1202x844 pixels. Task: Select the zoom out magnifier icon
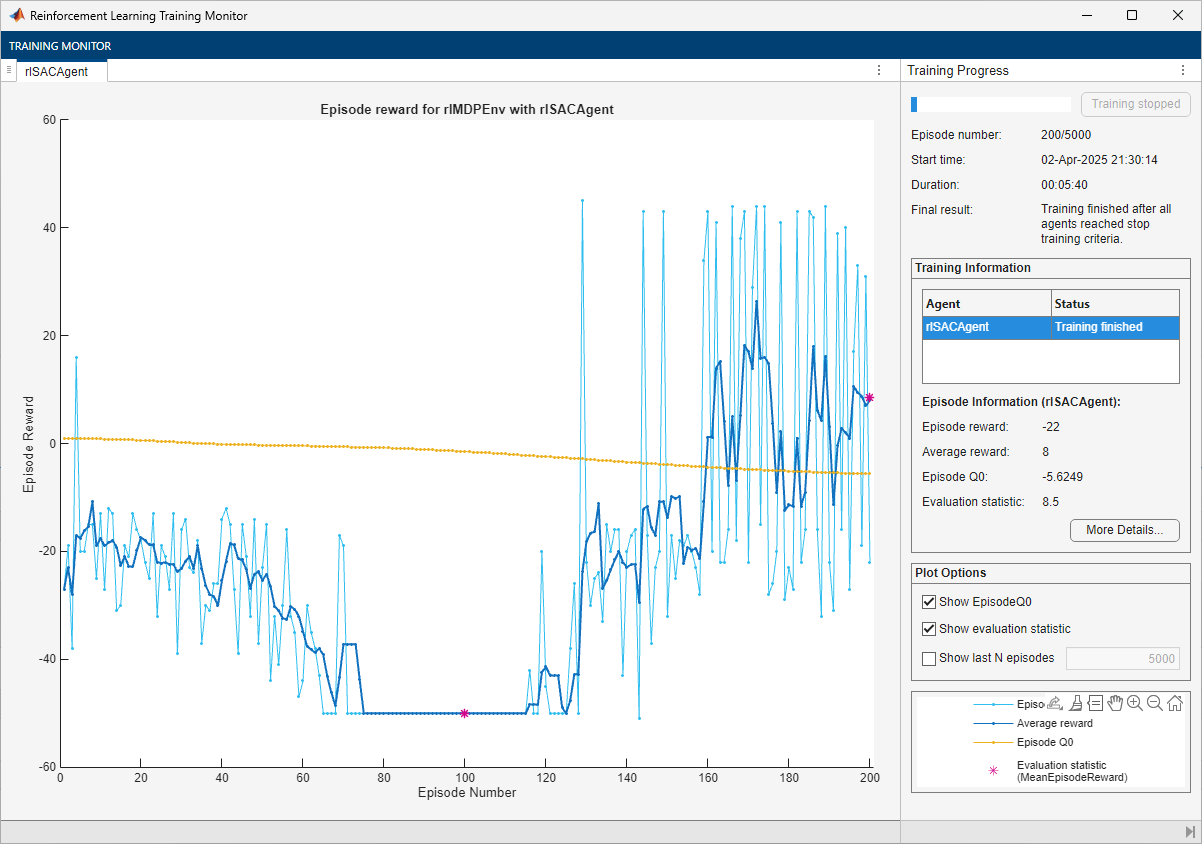coord(1155,703)
